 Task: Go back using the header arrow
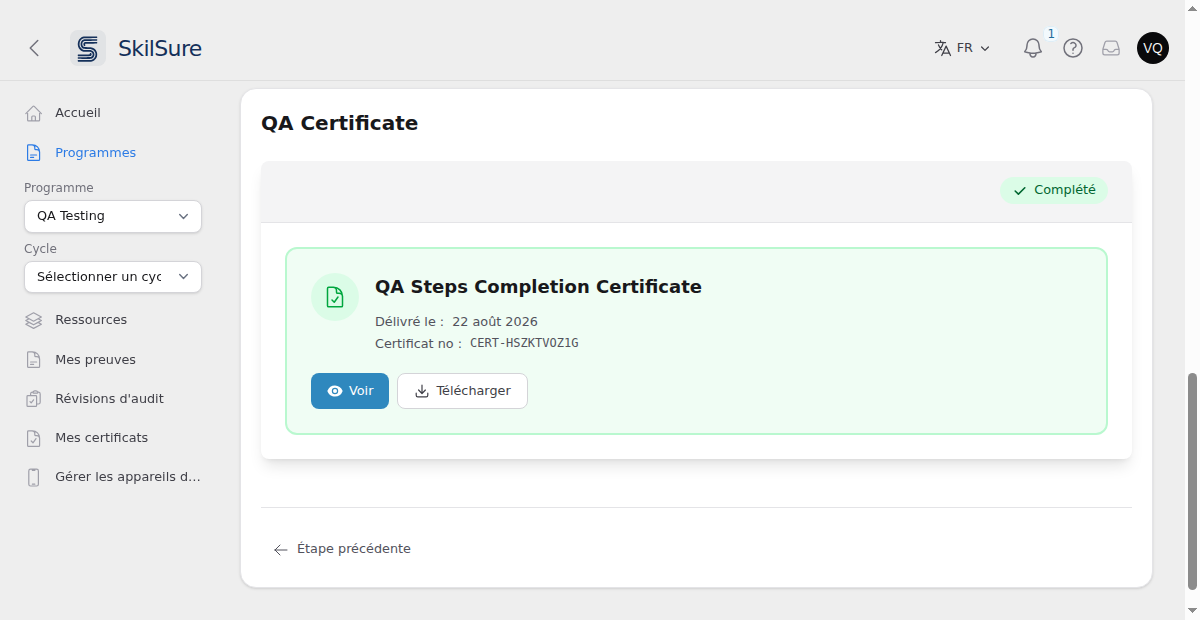tap(34, 48)
